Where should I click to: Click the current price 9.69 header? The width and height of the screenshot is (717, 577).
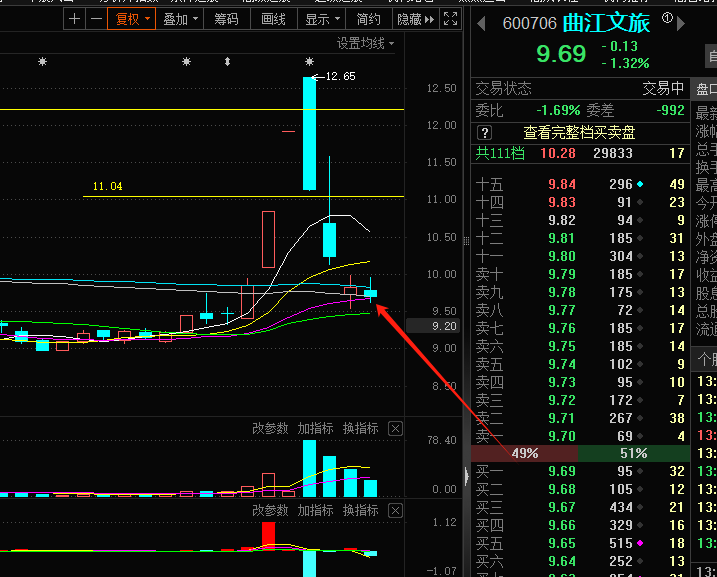pyautogui.click(x=561, y=54)
